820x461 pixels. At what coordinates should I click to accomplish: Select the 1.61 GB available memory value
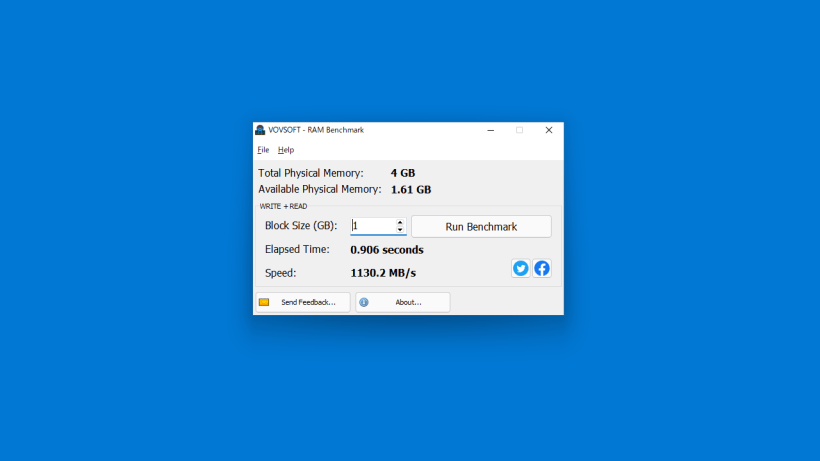tap(411, 190)
